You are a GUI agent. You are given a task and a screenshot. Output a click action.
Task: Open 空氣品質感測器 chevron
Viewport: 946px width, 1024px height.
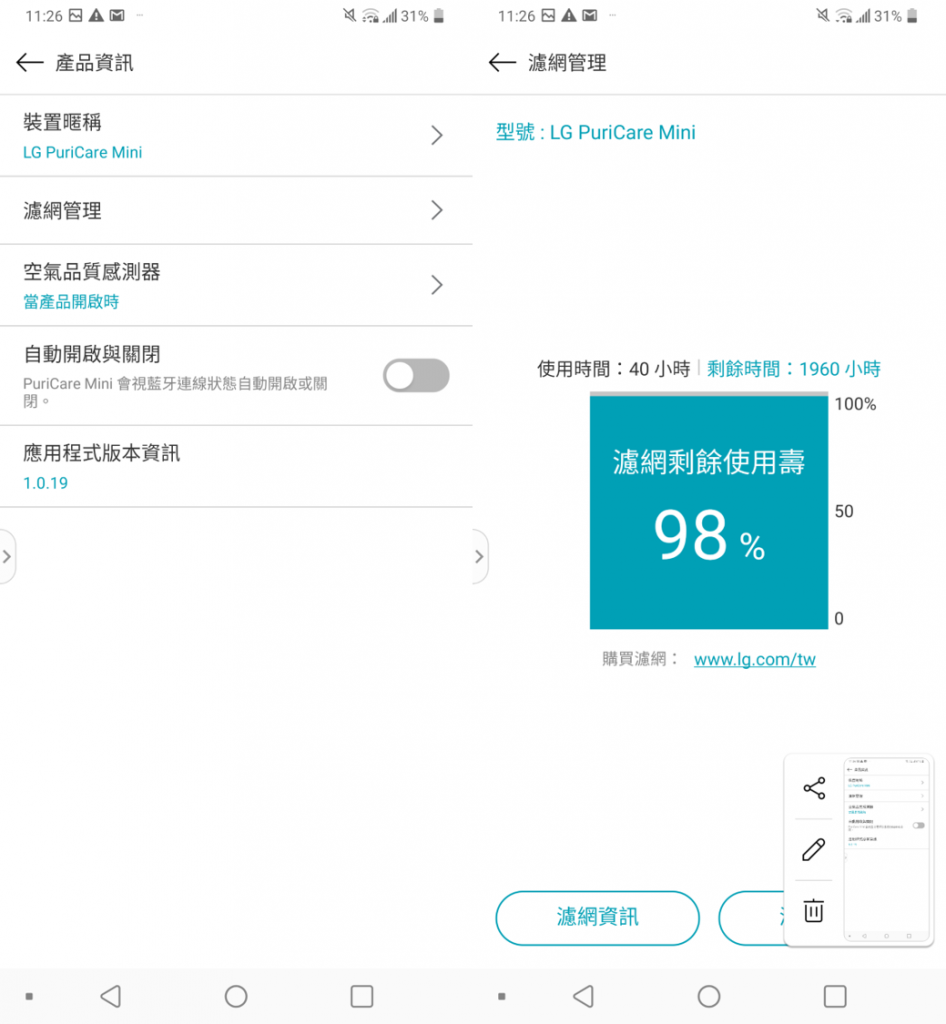click(437, 285)
